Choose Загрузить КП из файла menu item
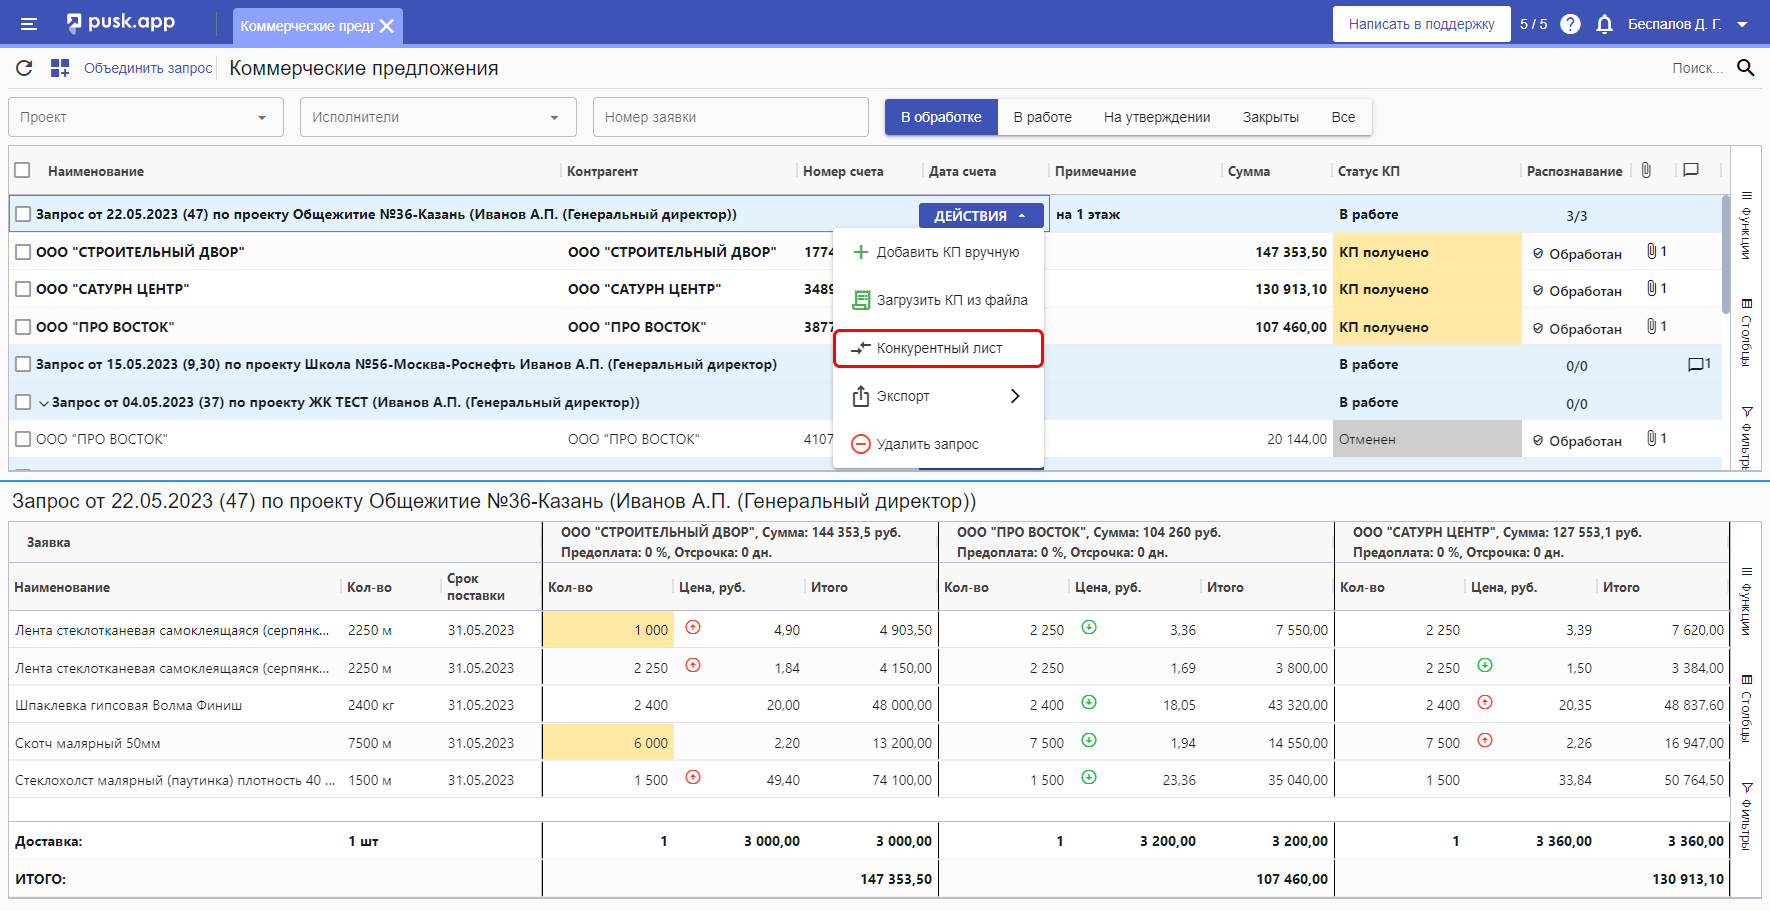The image size is (1770, 911). coord(938,300)
